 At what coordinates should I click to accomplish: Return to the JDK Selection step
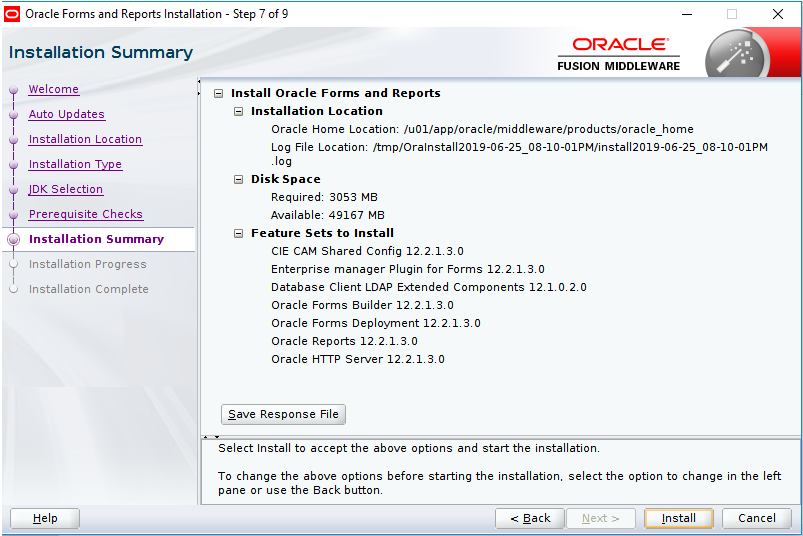[65, 189]
